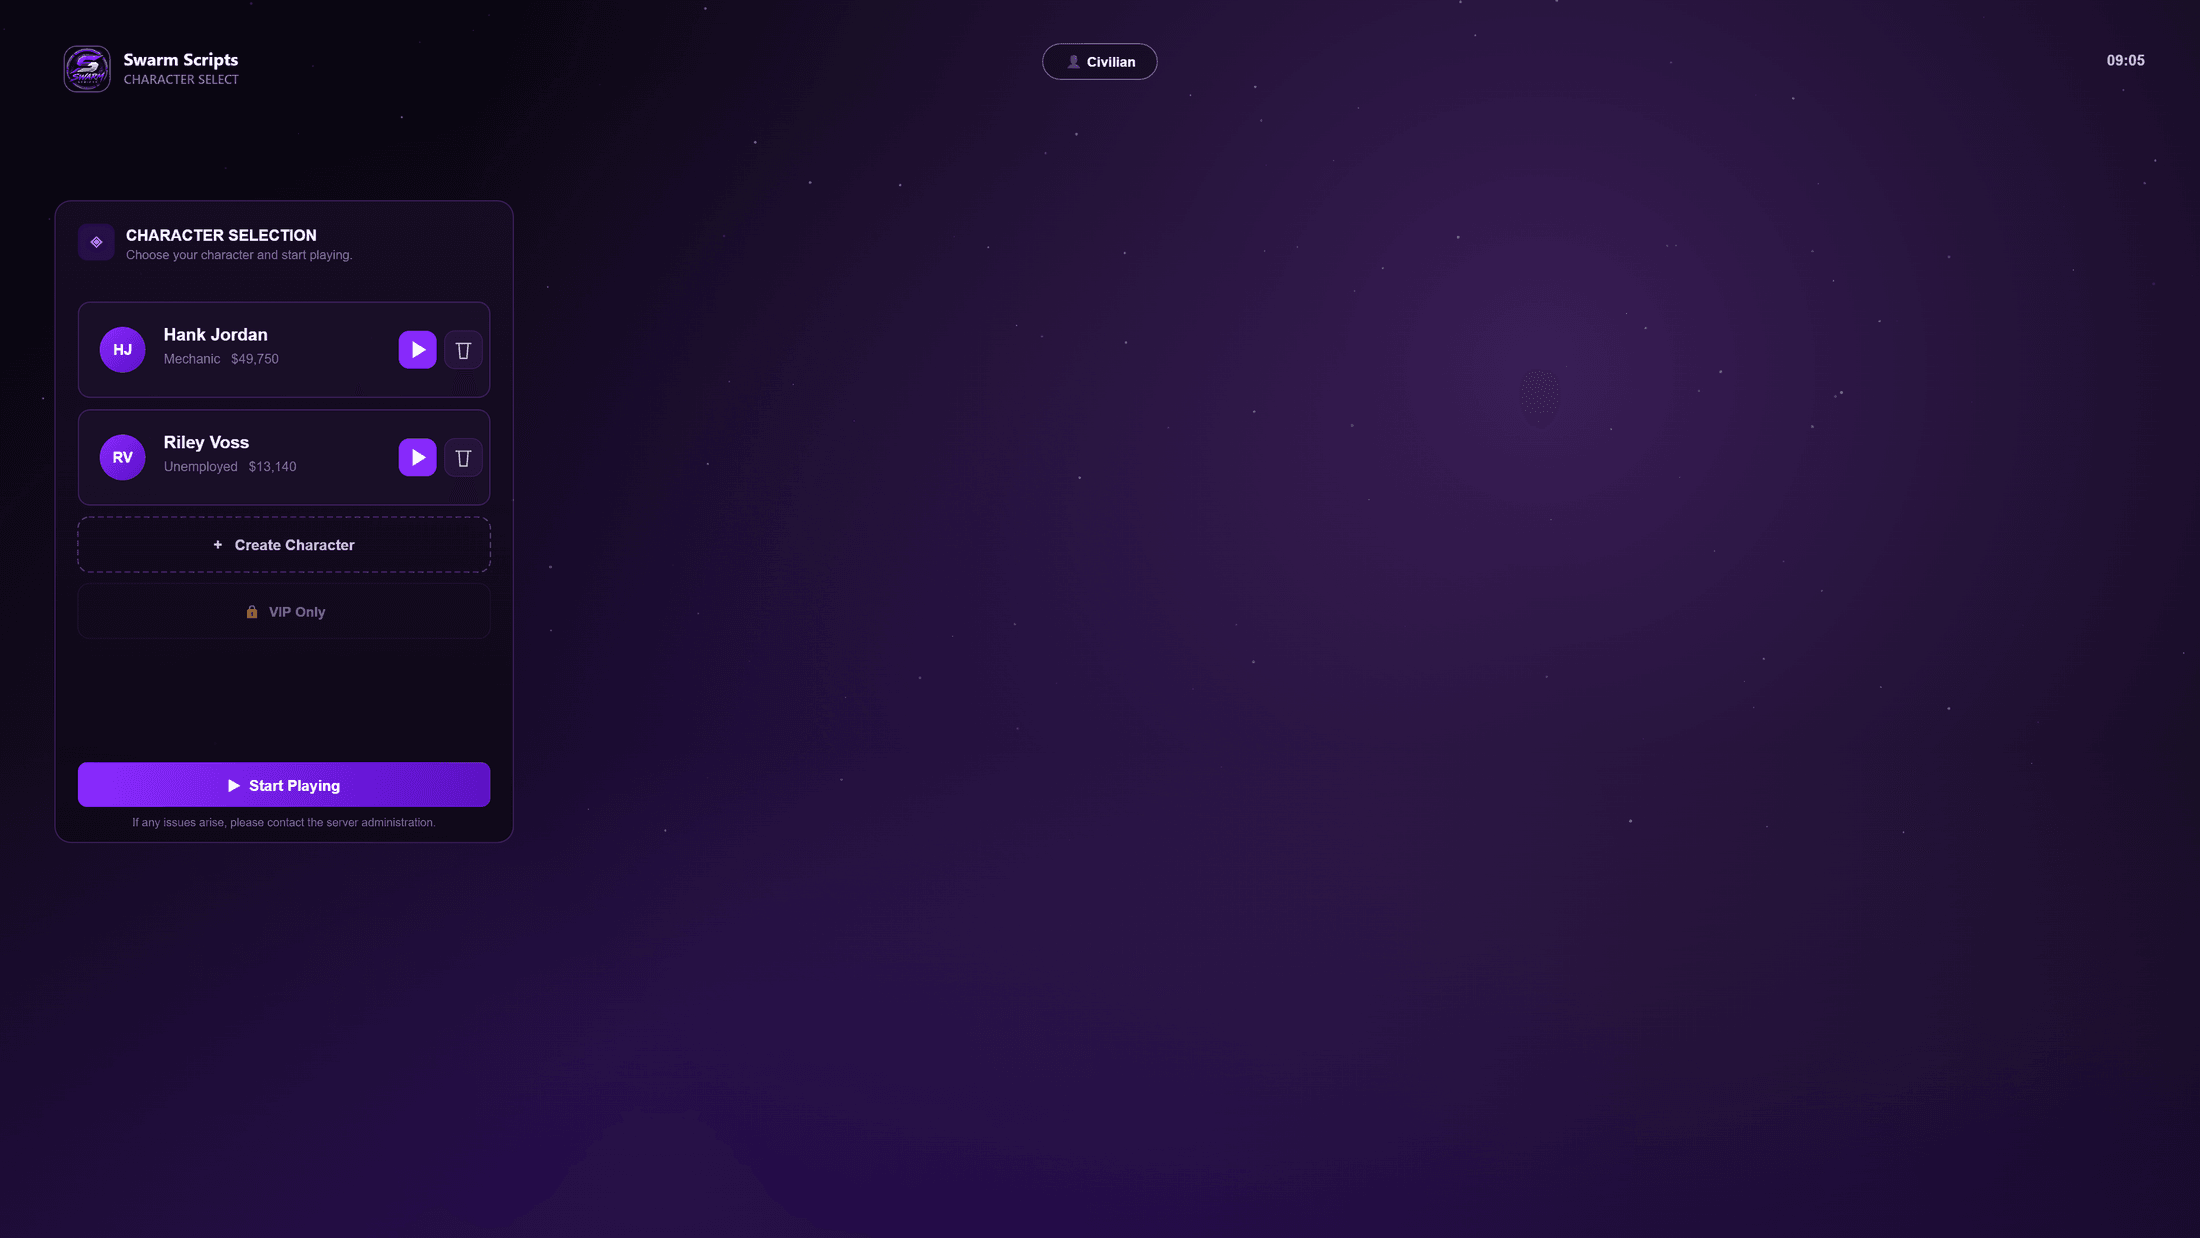Click the HJ avatar circle

click(x=122, y=350)
